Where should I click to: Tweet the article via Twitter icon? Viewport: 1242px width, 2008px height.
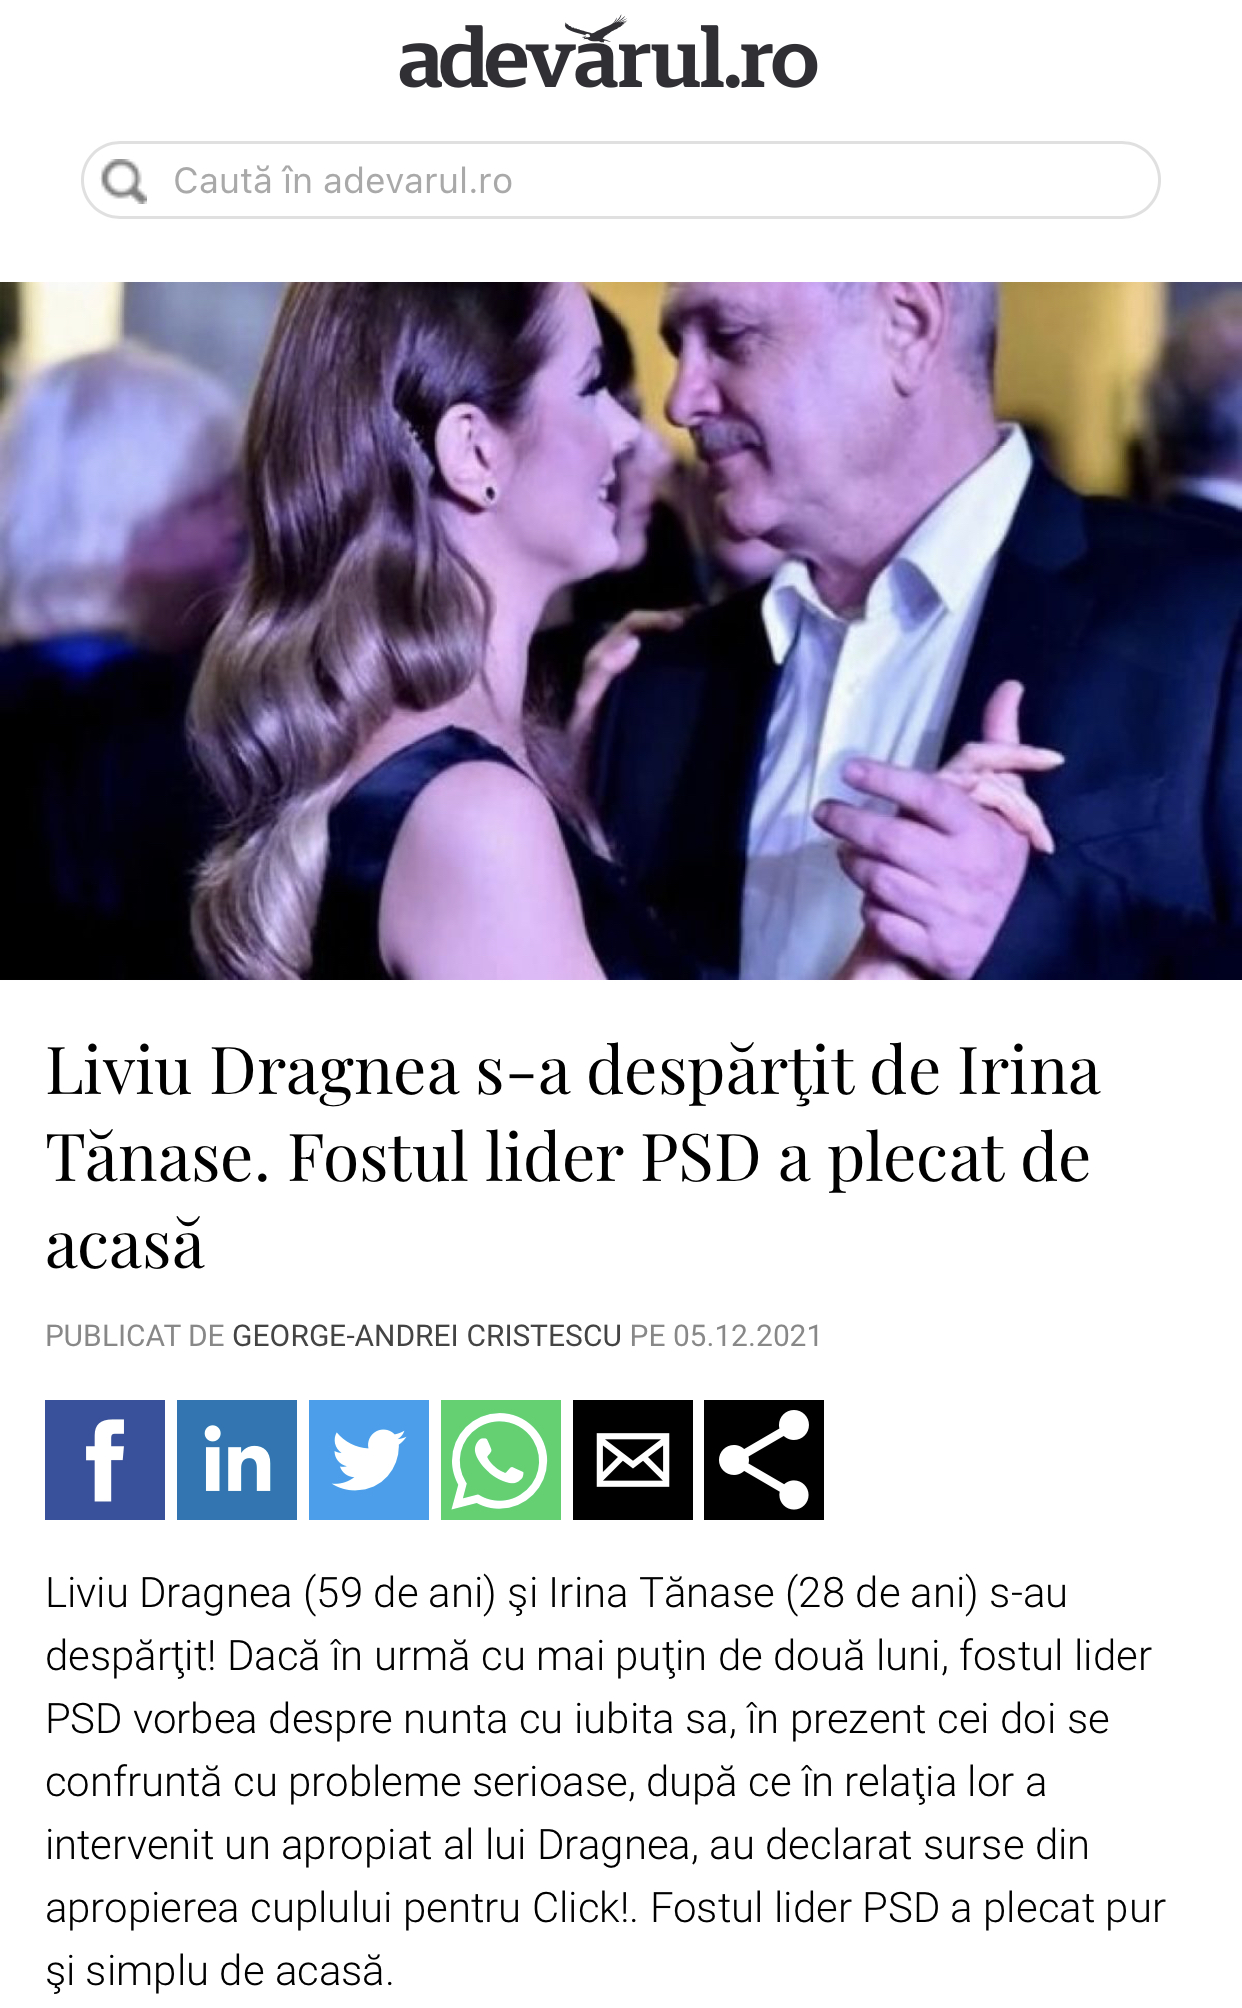coord(369,1460)
